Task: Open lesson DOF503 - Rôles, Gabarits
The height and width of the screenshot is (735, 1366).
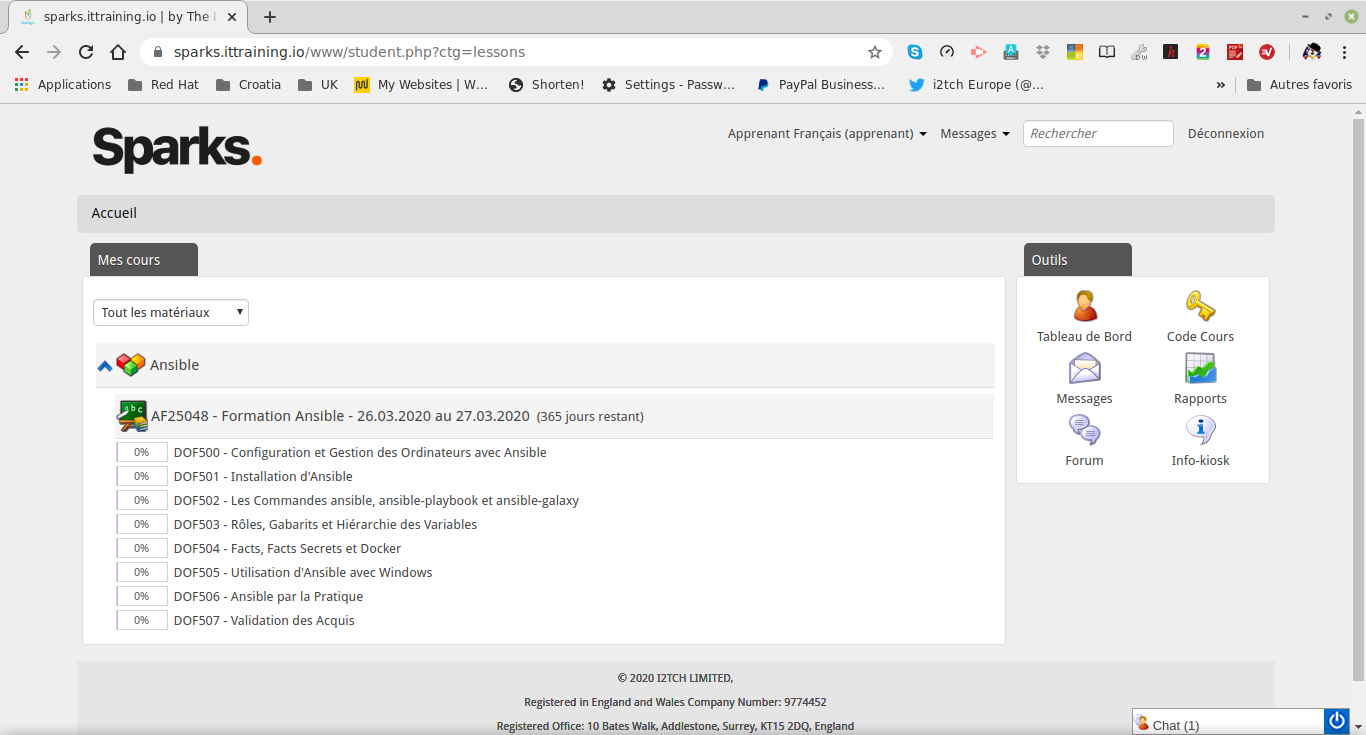Action: [325, 525]
